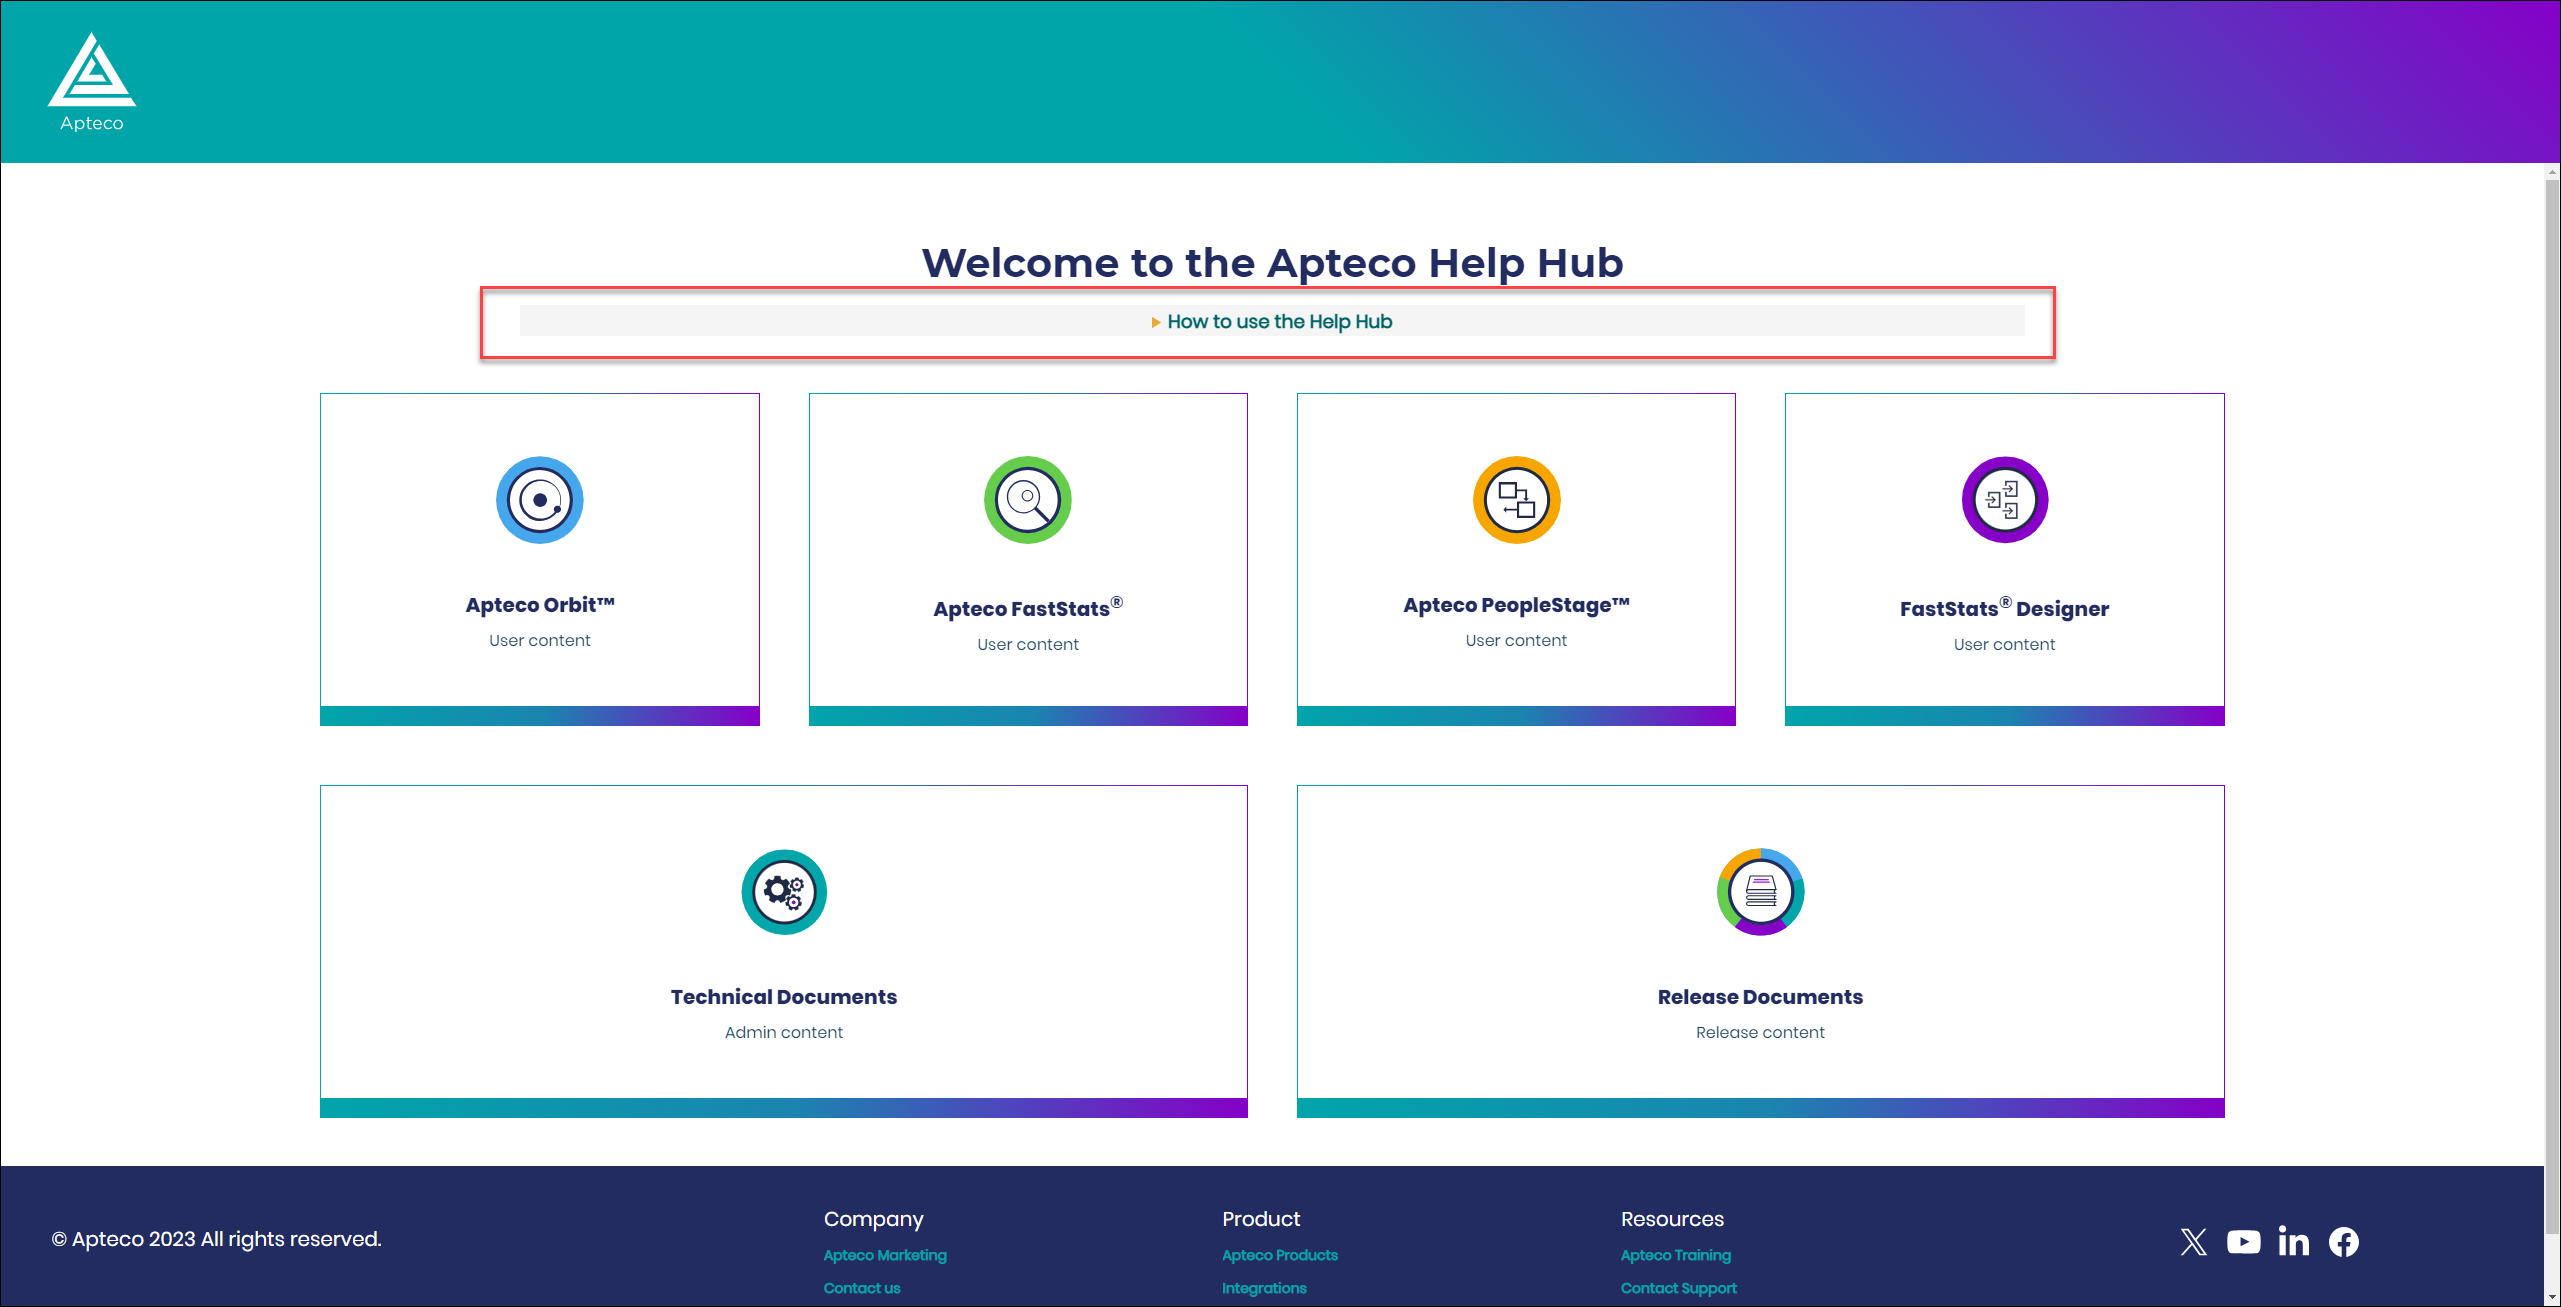Select the Technical Documents gears icon
The height and width of the screenshot is (1307, 2561).
tap(783, 891)
